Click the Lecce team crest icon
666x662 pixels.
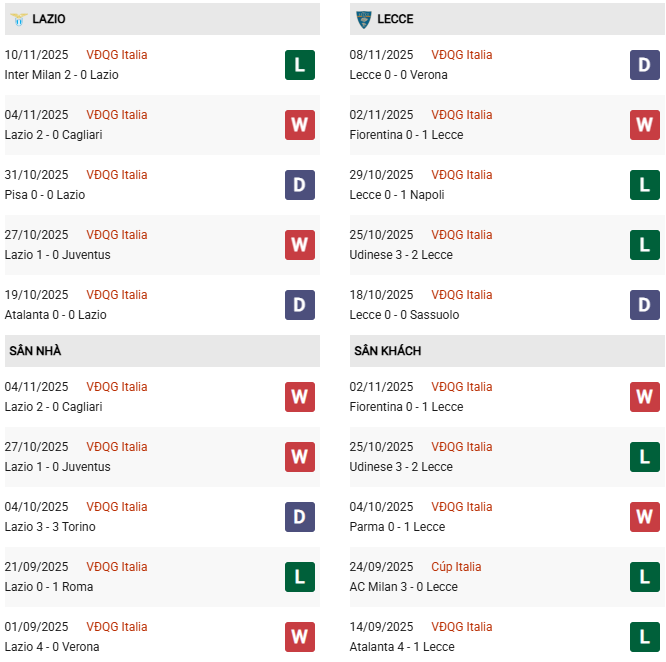point(363,19)
